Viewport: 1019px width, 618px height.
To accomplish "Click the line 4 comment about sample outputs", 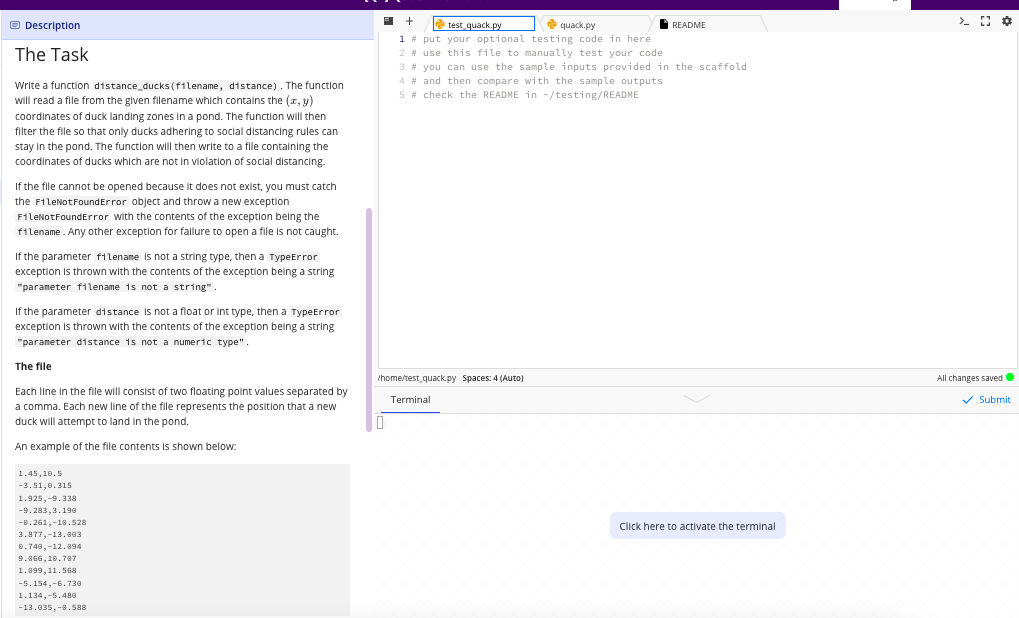I will point(537,81).
